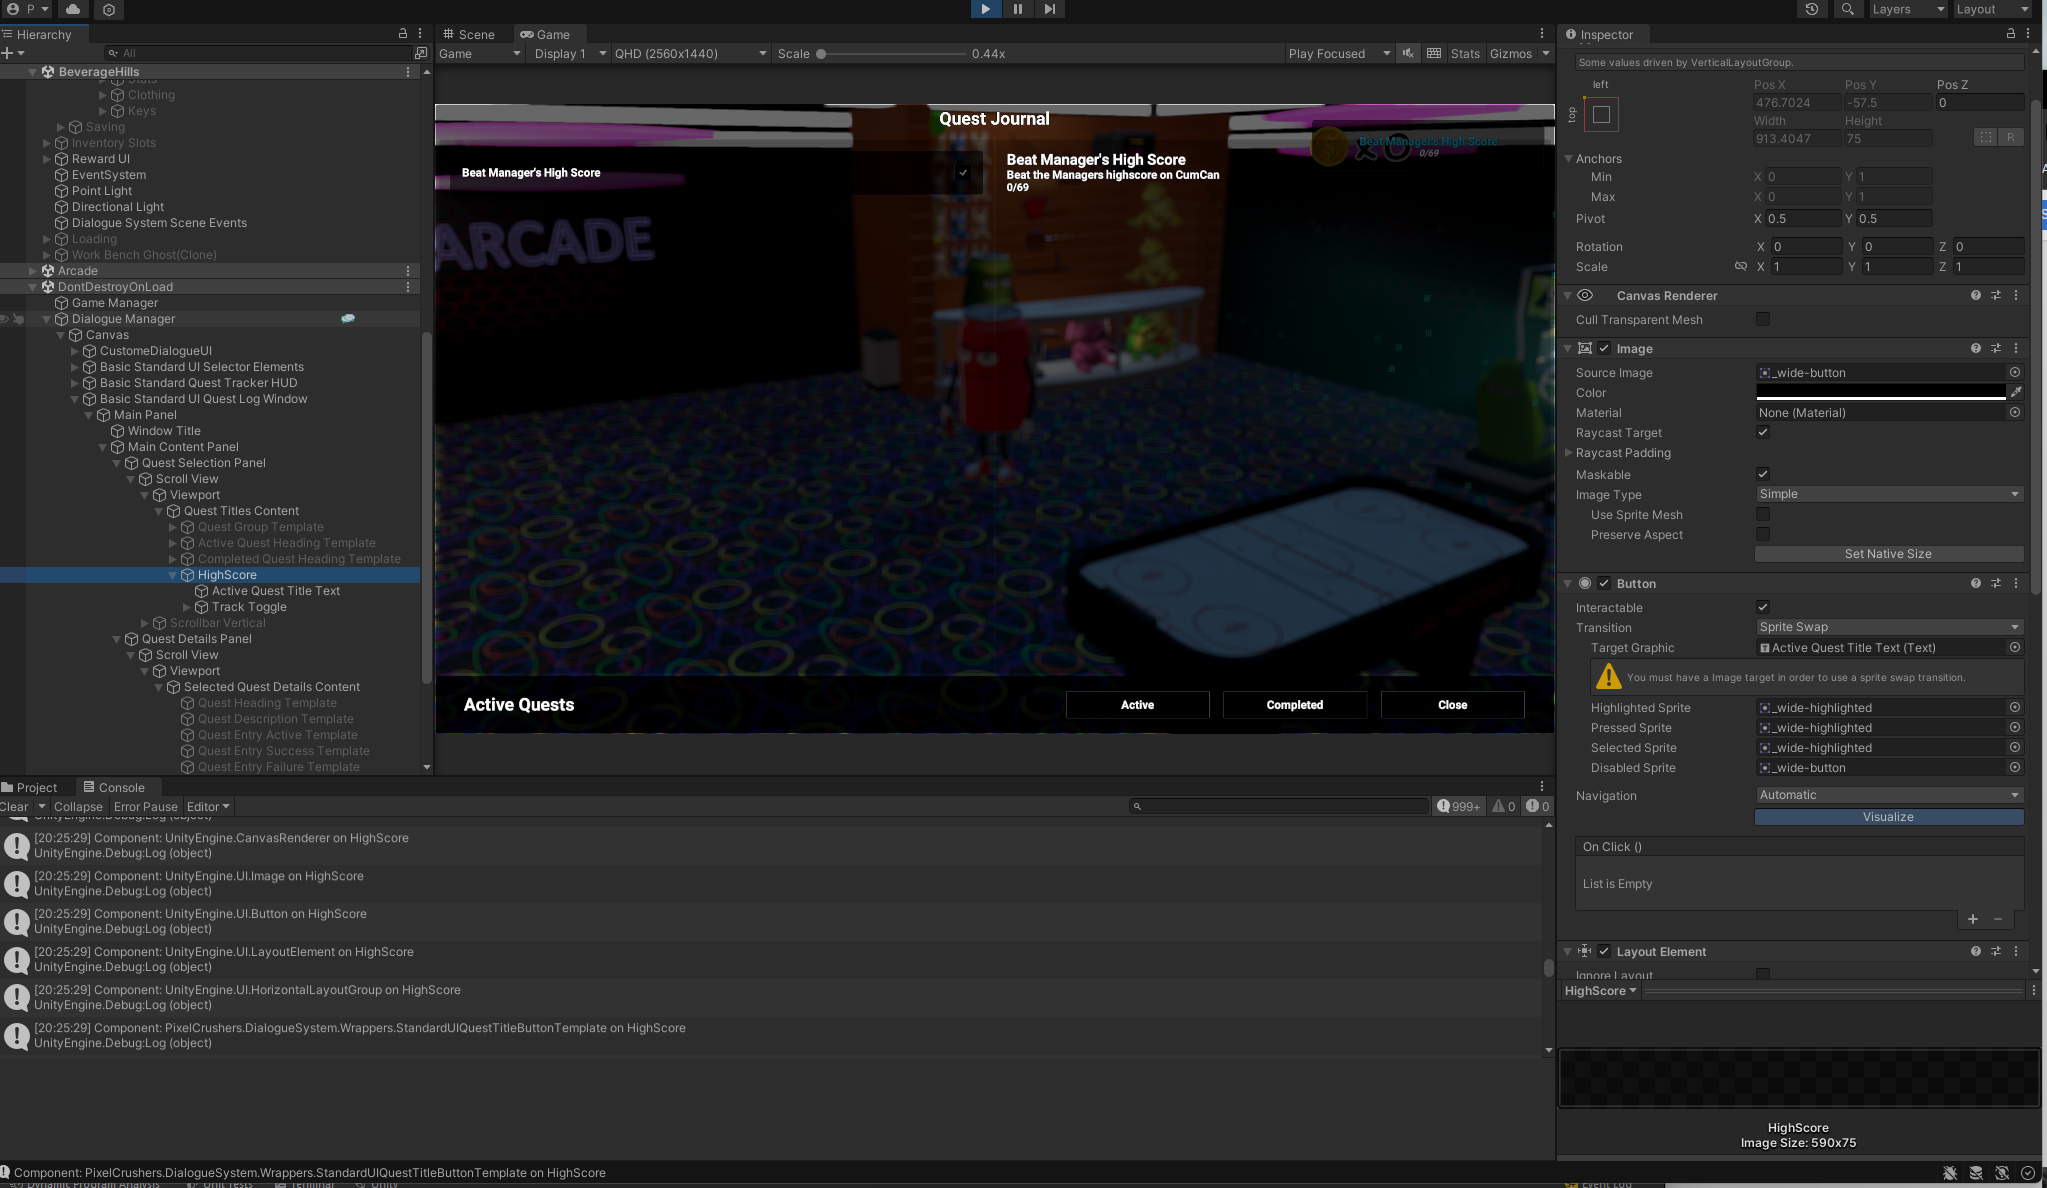Click the anchor presets box icon
The height and width of the screenshot is (1188, 2047).
[1601, 115]
